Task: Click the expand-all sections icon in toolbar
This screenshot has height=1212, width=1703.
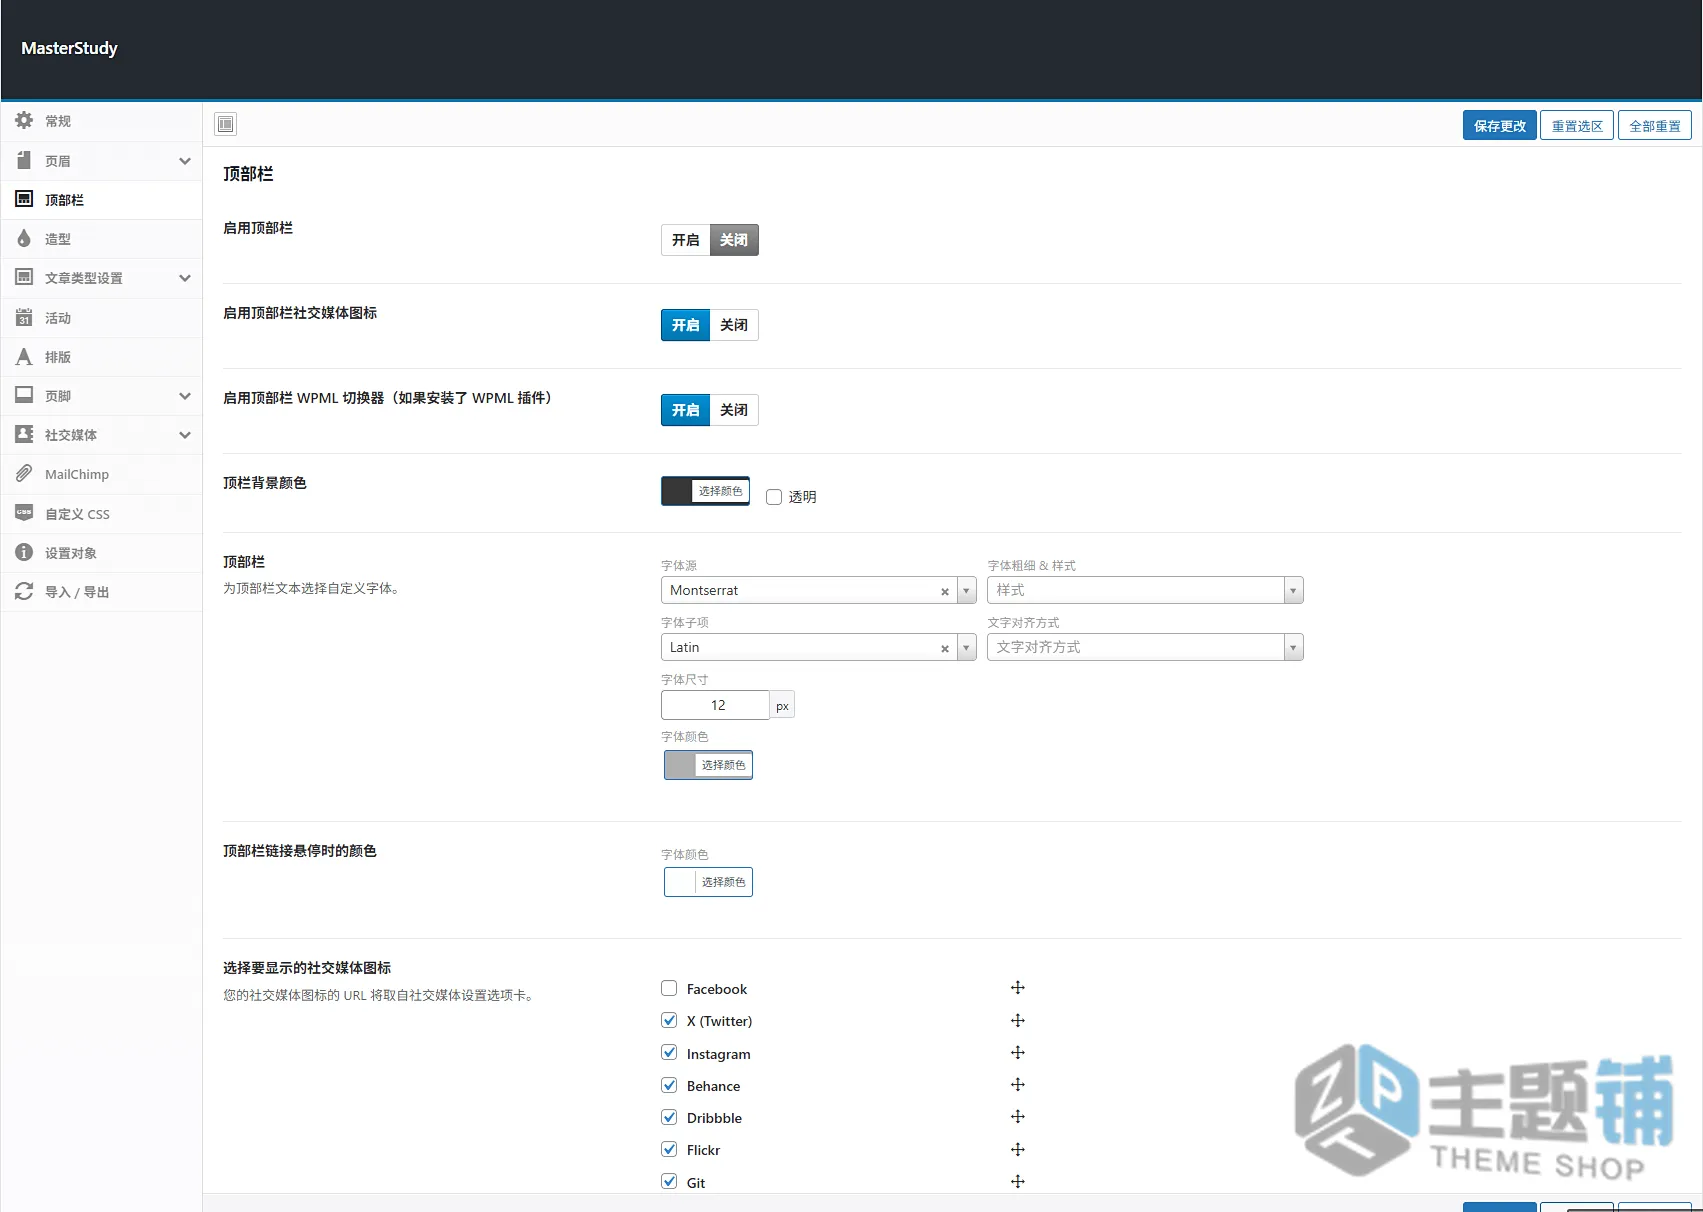Action: [226, 124]
